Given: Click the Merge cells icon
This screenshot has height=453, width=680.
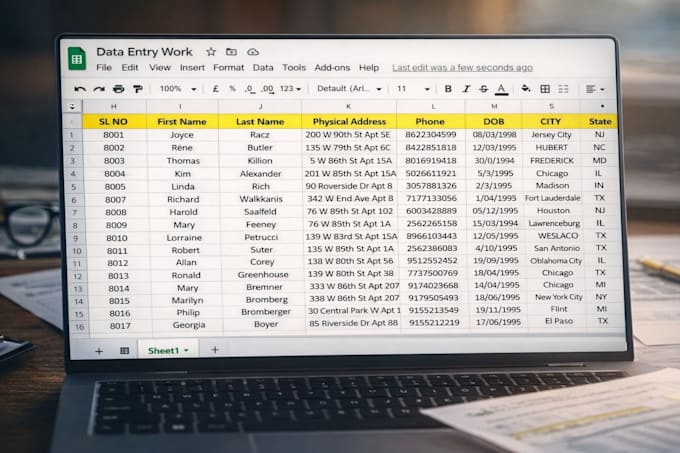Looking at the screenshot, I should pyautogui.click(x=563, y=89).
